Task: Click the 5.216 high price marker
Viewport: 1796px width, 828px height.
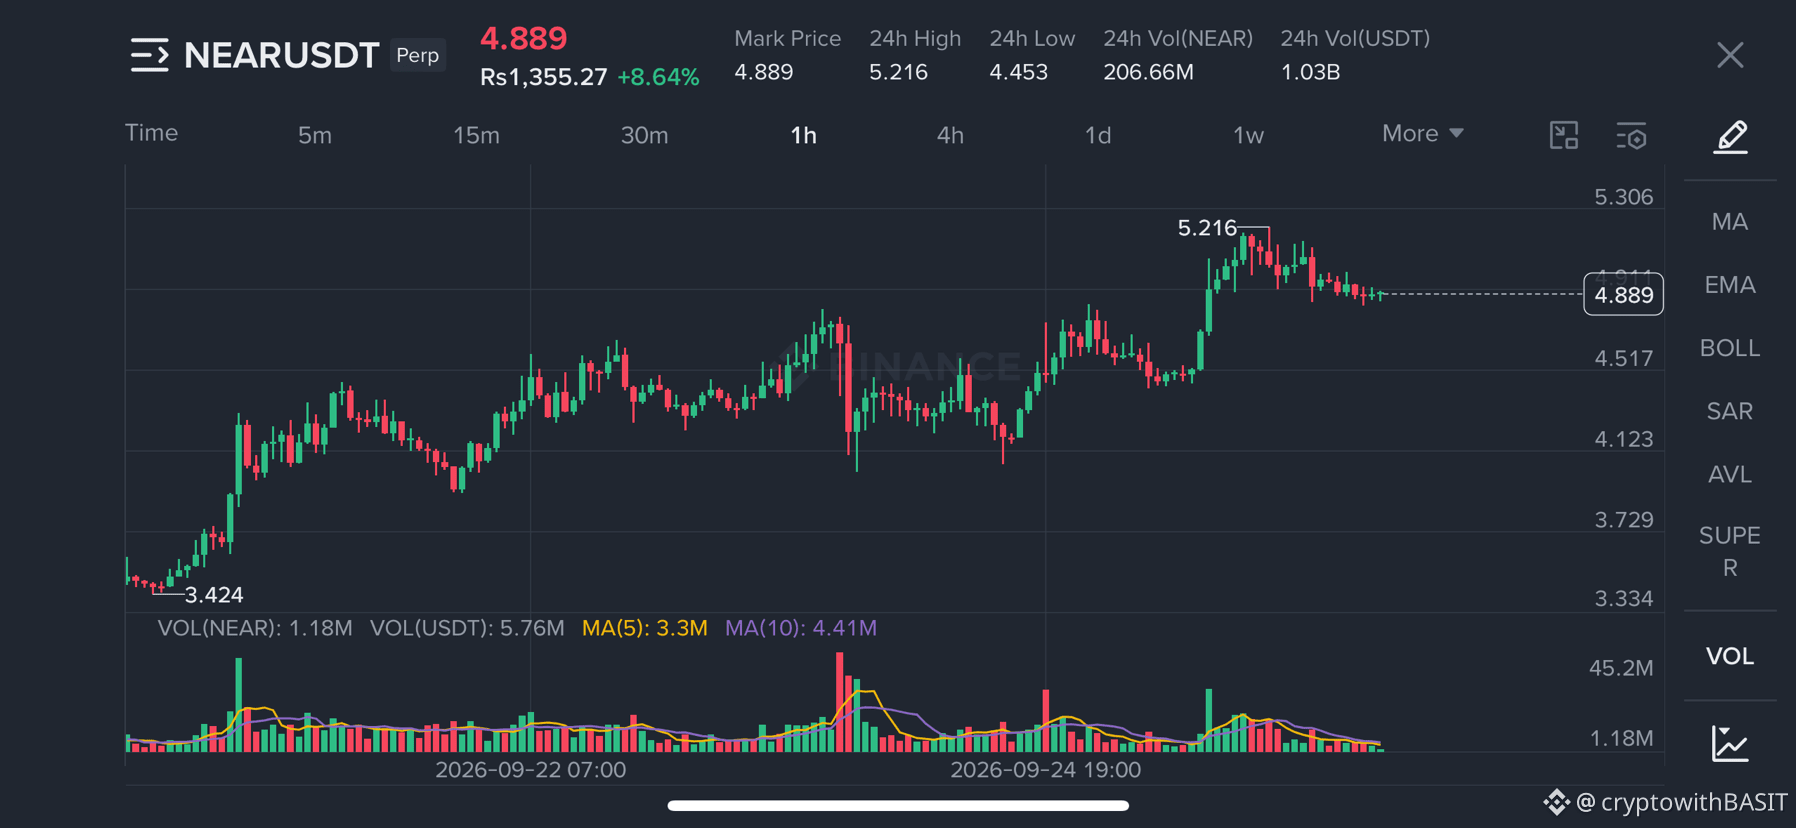Action: 1207,228
